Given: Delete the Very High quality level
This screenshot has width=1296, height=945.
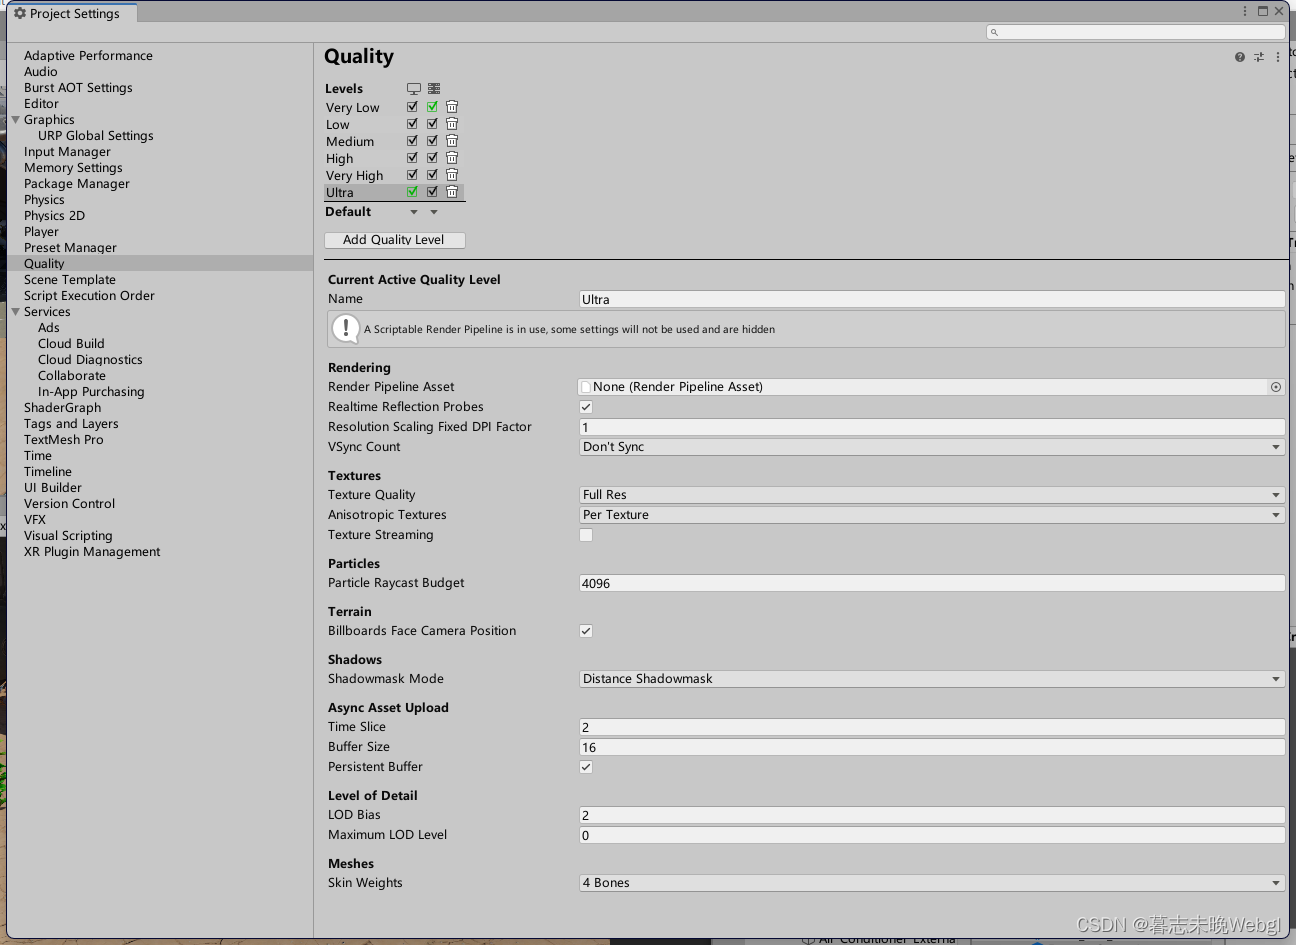Looking at the screenshot, I should click(452, 175).
